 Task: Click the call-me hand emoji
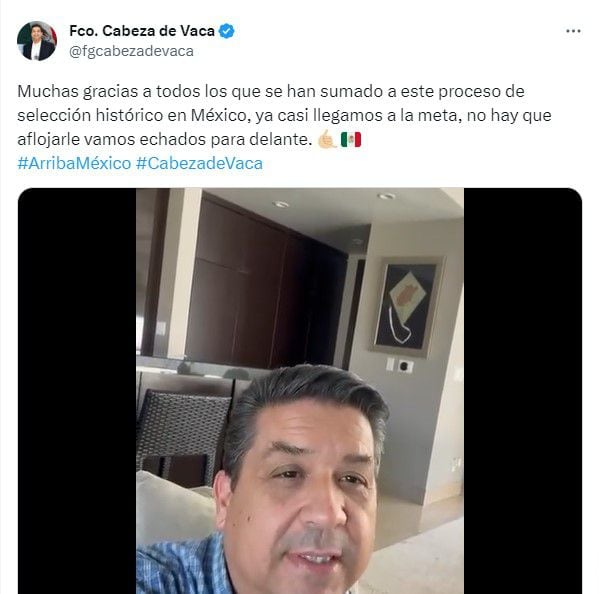(x=327, y=139)
